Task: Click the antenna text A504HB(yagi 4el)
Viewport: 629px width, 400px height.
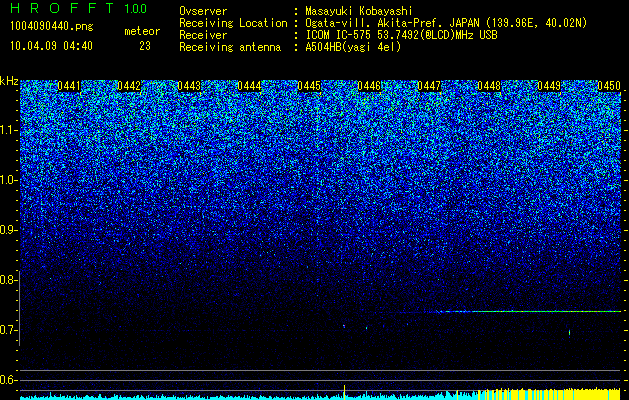Action: 353,47
